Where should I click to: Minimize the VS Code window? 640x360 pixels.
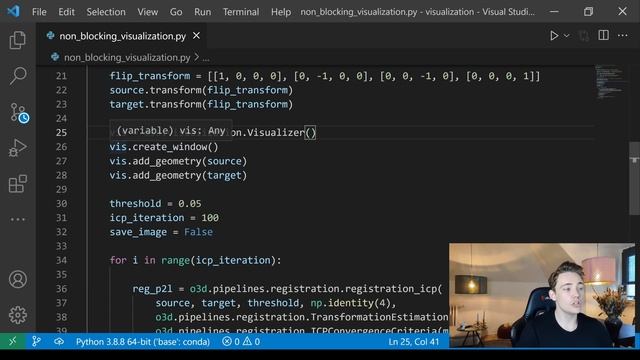(x=554, y=11)
